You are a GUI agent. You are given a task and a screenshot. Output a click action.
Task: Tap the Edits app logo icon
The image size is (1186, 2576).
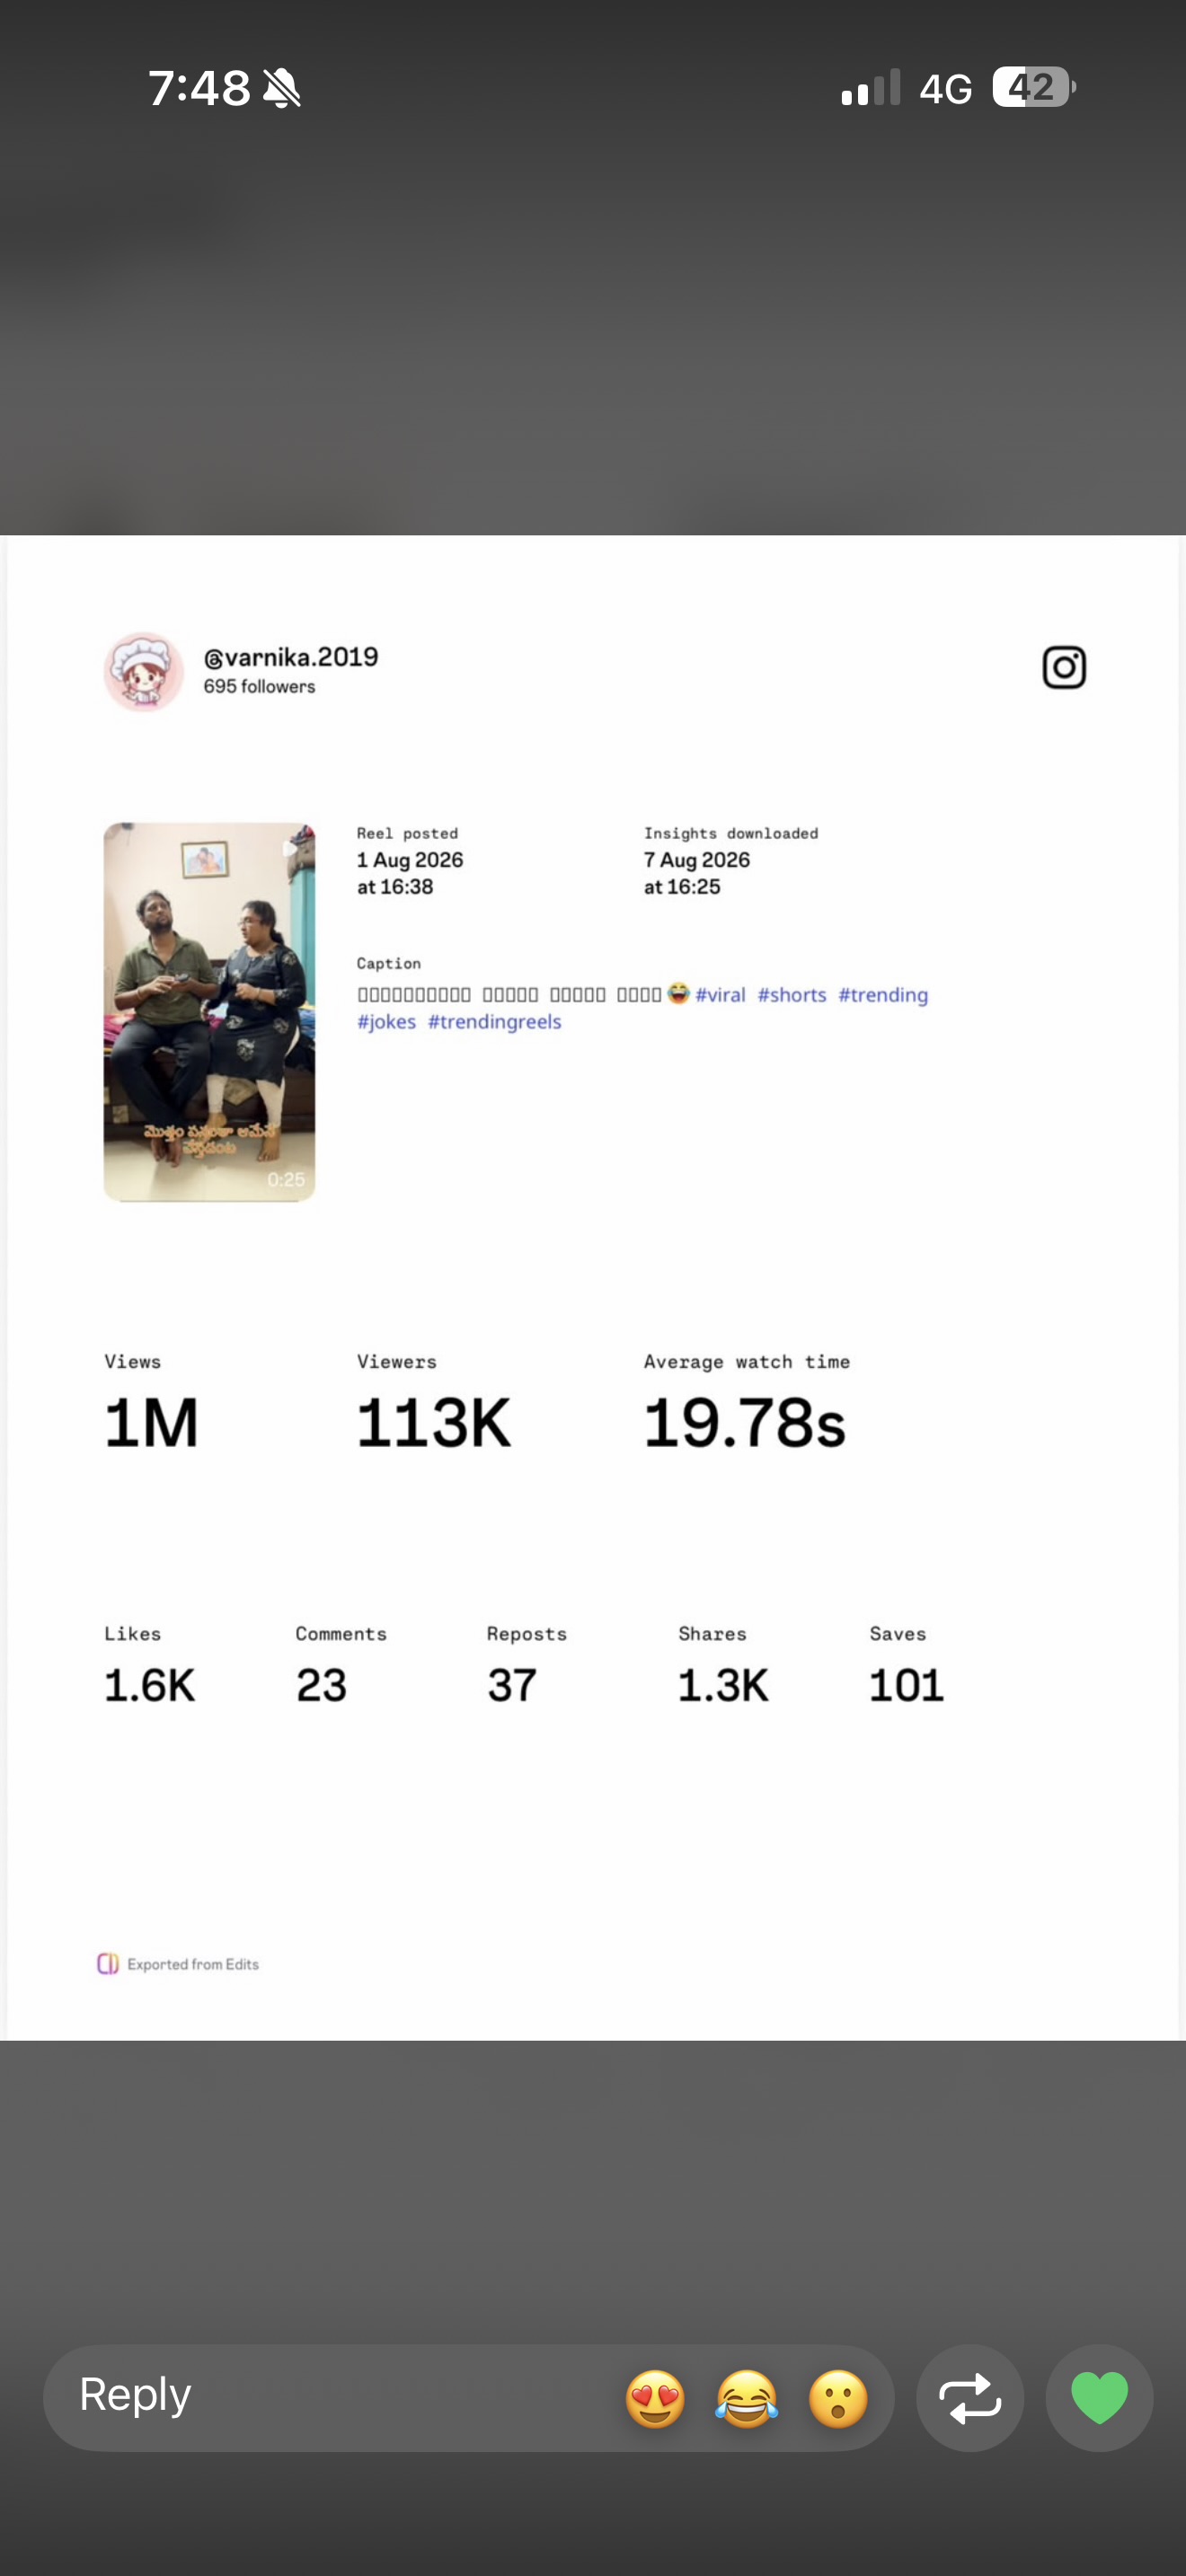[x=108, y=1964]
